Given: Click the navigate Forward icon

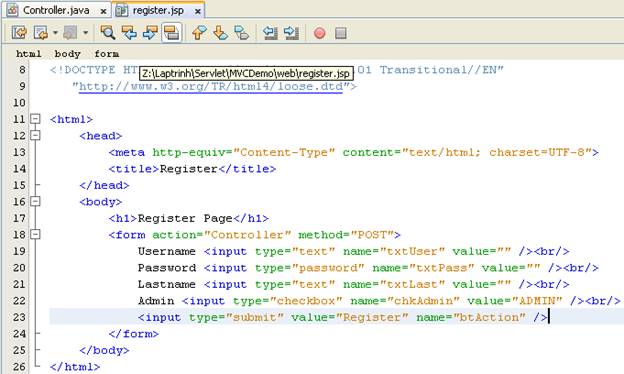Looking at the screenshot, I should pyautogui.click(x=70, y=33).
